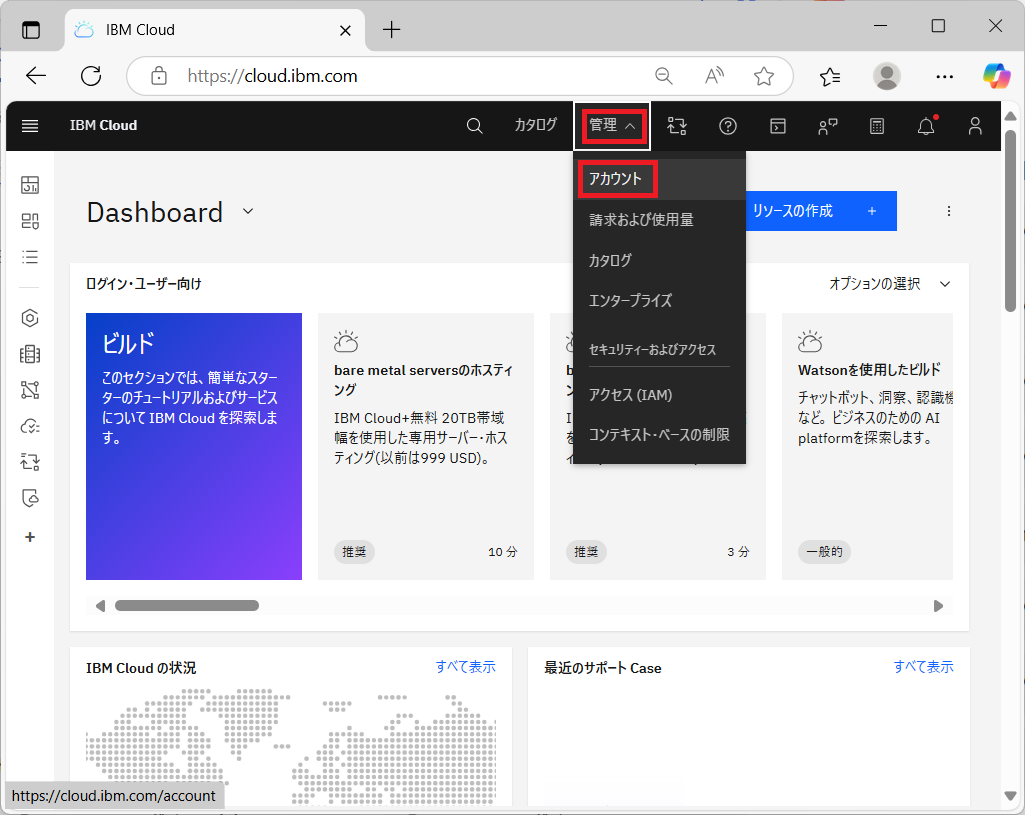Image resolution: width=1025 pixels, height=815 pixels.
Task: Click the plus icon at sidebar bottom
Action: 29,536
